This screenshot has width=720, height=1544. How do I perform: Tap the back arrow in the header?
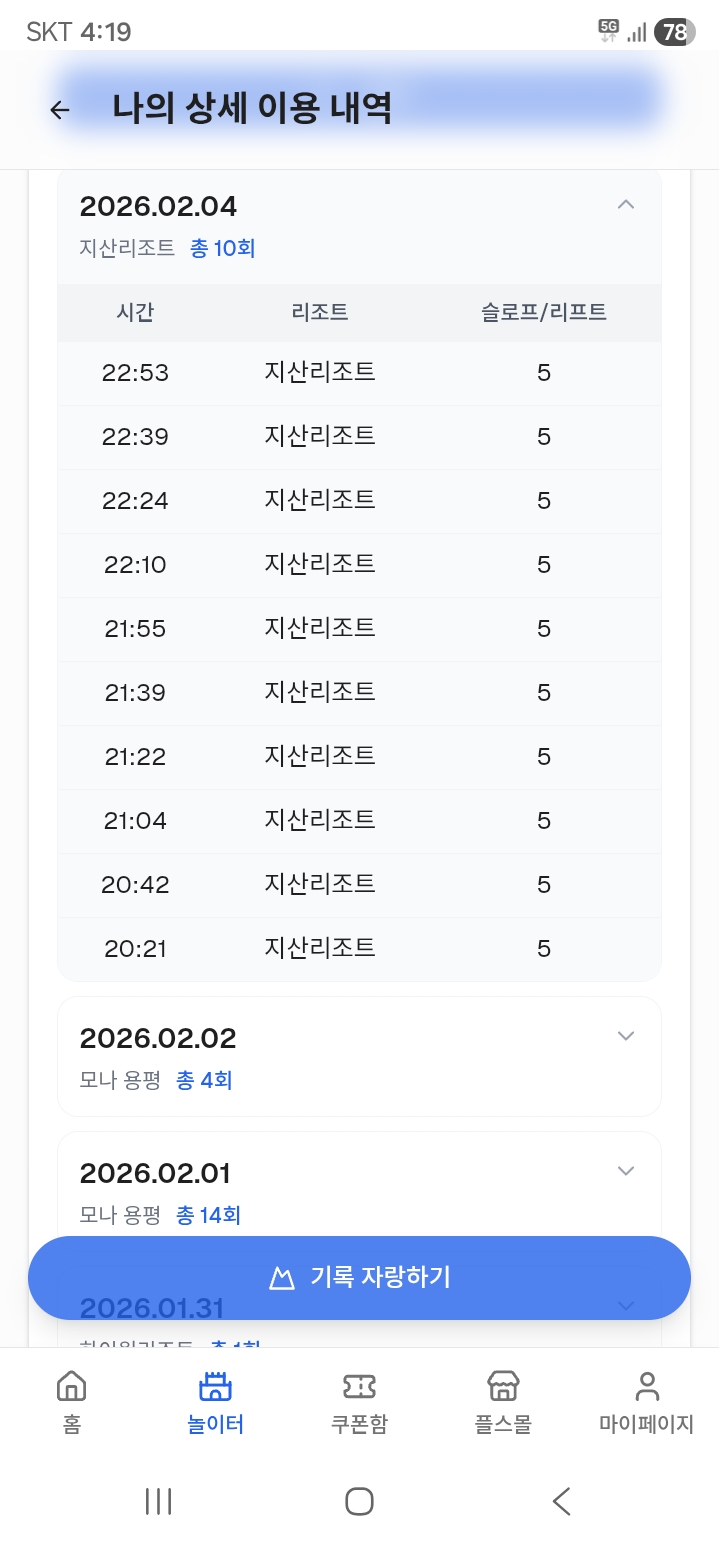pos(60,110)
